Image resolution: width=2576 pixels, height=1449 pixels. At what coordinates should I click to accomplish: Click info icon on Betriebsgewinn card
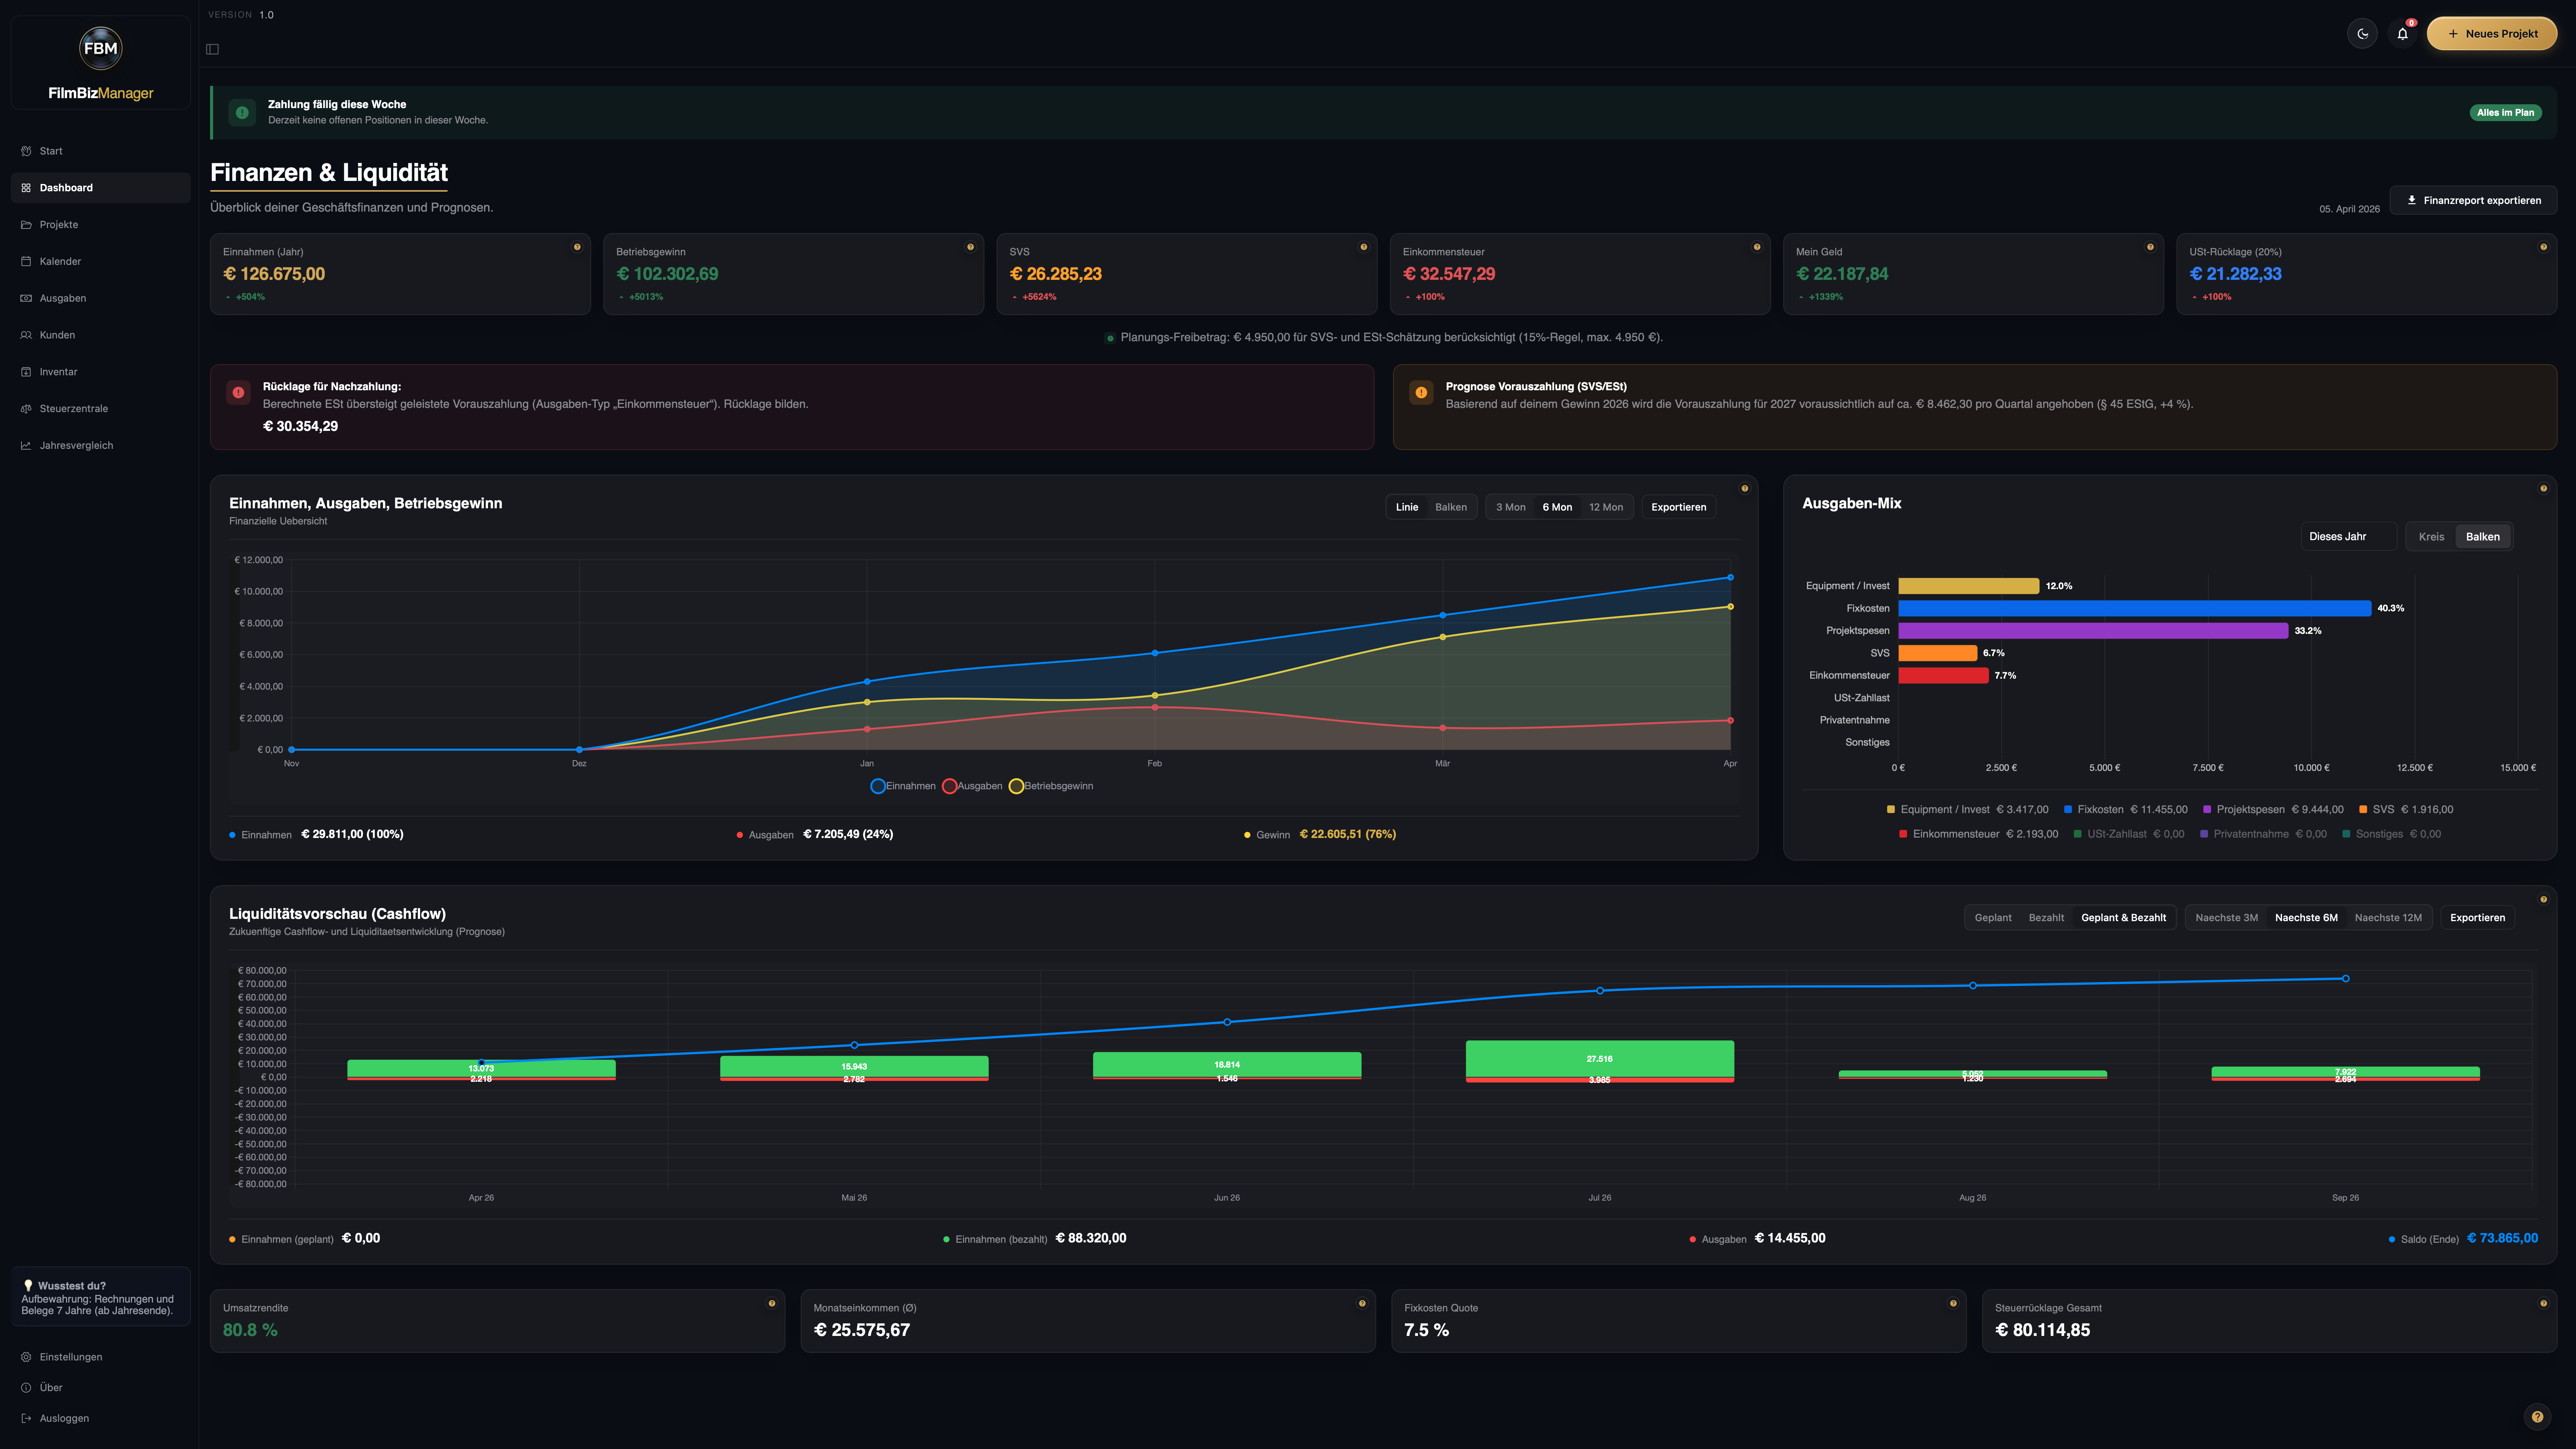tap(970, 247)
